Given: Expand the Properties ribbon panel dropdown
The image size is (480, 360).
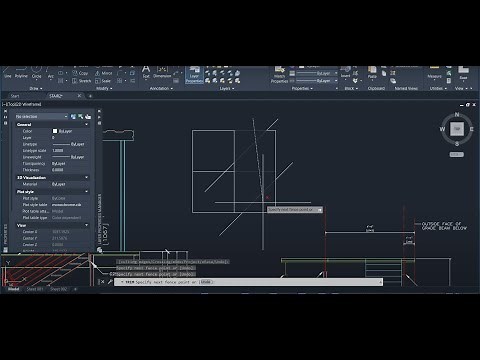Looking at the screenshot, I should coord(302,89).
